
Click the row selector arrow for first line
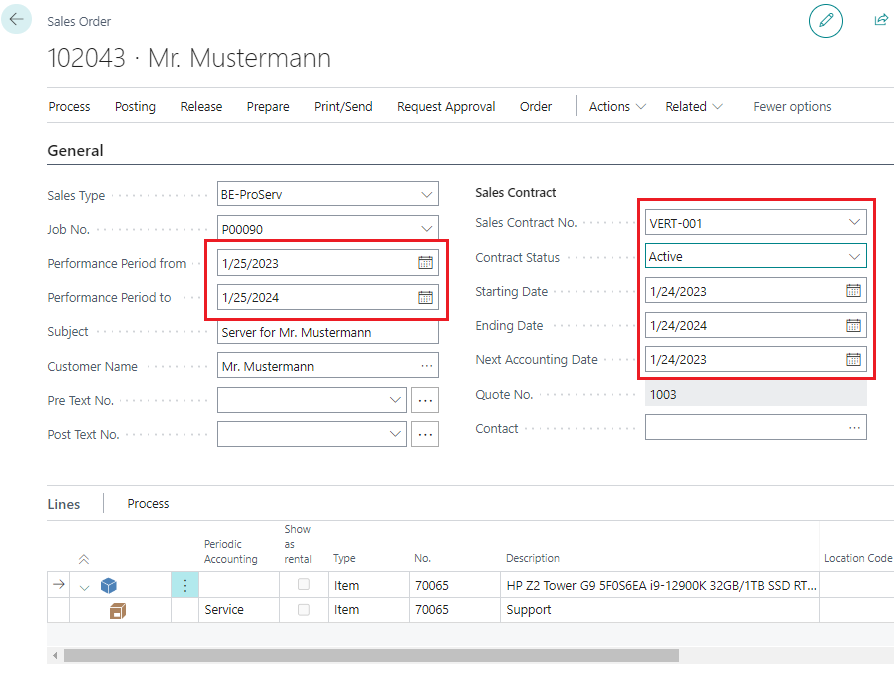[x=58, y=584]
